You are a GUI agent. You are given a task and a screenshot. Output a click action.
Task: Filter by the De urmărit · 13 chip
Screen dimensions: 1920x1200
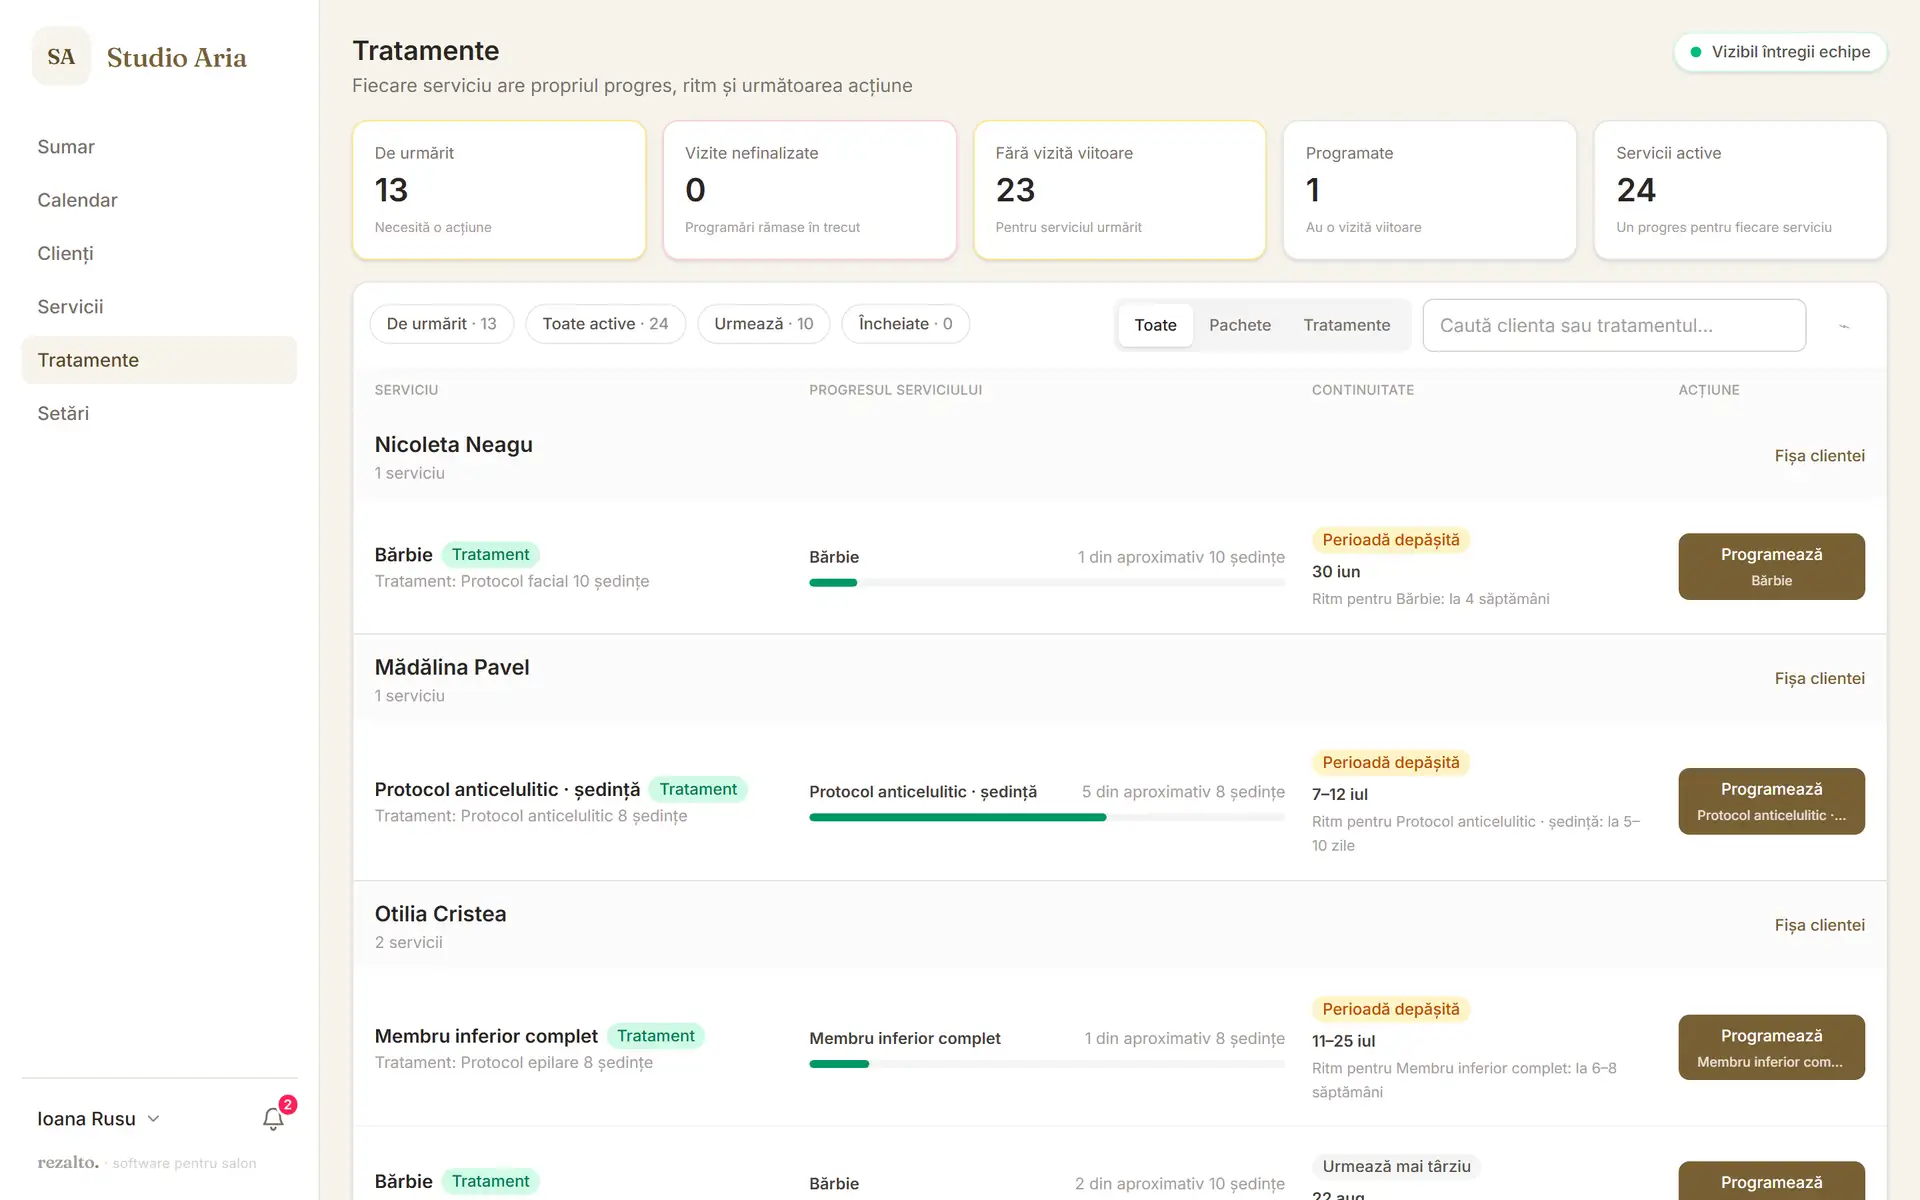tap(441, 324)
